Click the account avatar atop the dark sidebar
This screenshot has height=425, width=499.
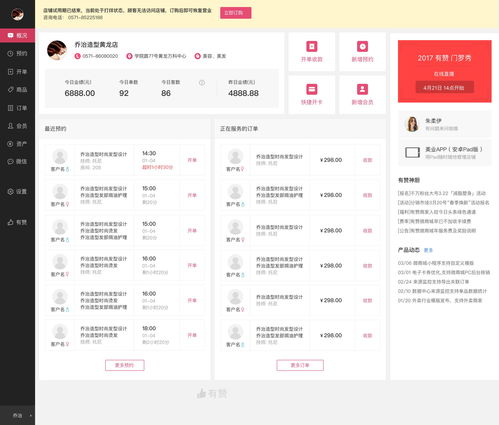point(17,14)
